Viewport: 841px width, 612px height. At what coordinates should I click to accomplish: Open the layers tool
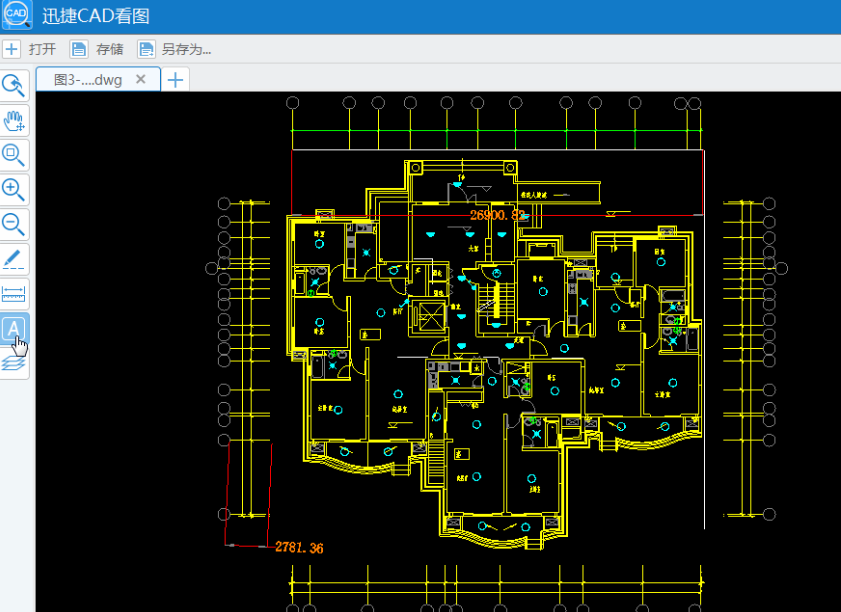[x=14, y=363]
